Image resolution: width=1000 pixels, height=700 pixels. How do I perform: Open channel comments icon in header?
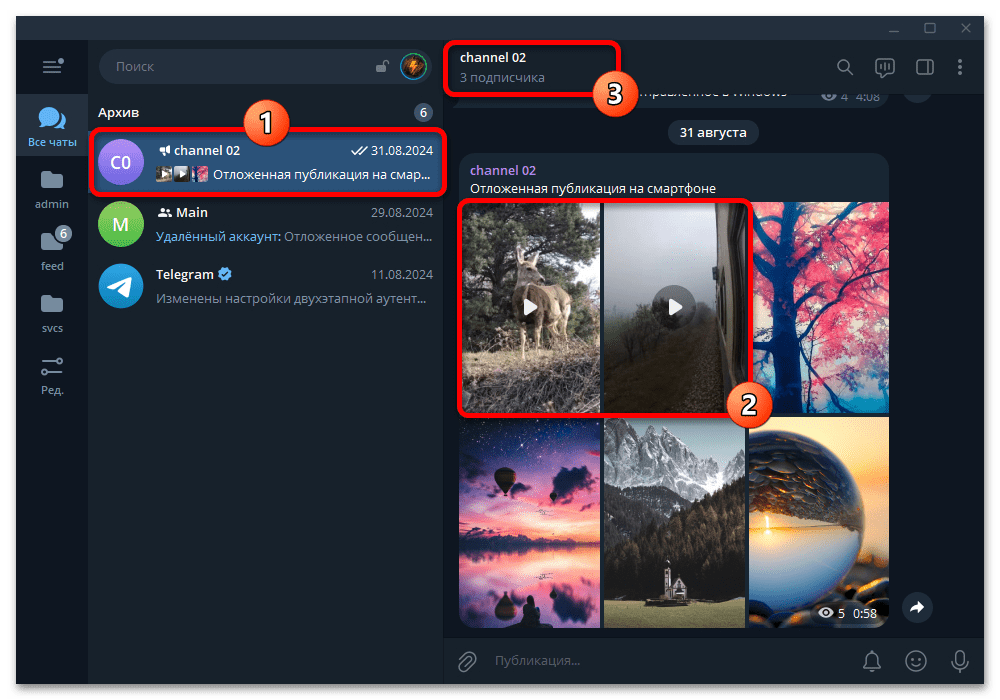885,68
